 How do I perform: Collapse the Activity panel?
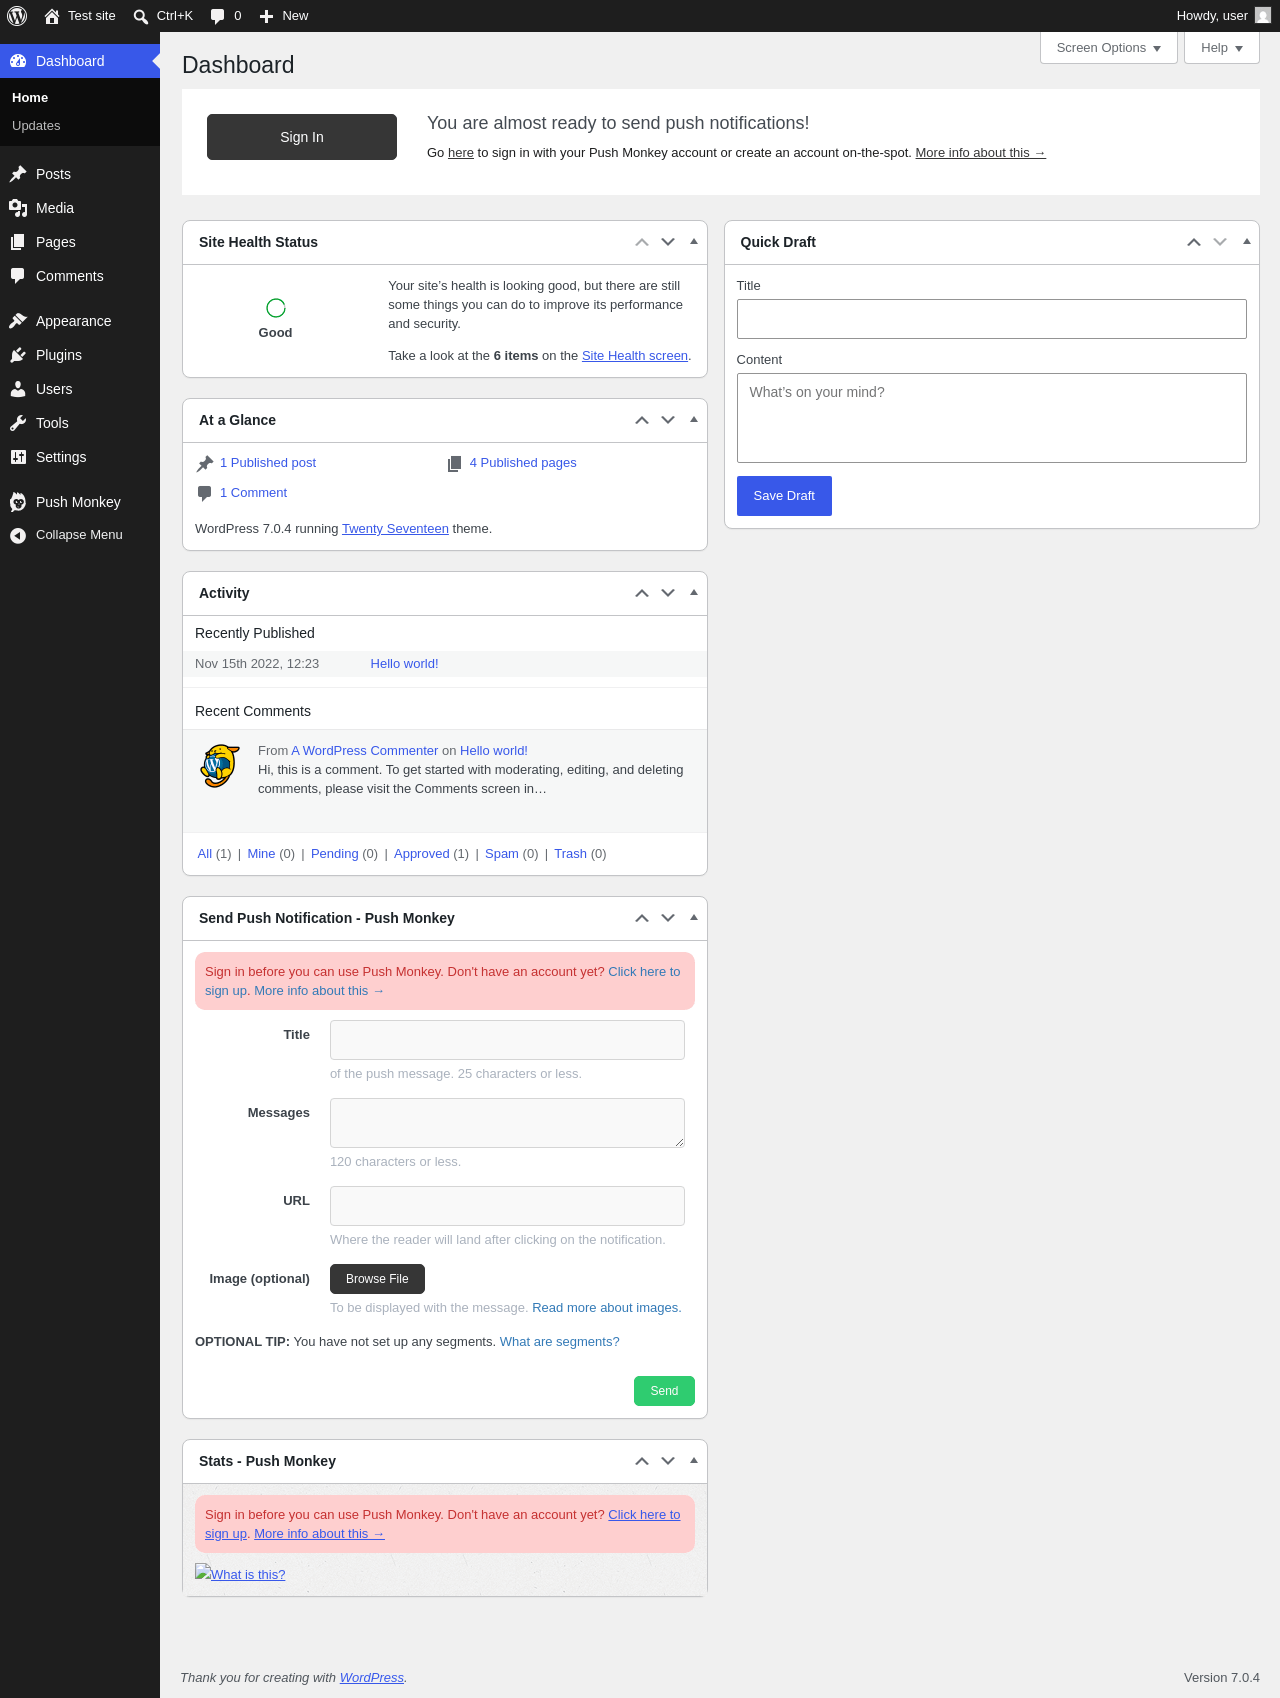694,593
